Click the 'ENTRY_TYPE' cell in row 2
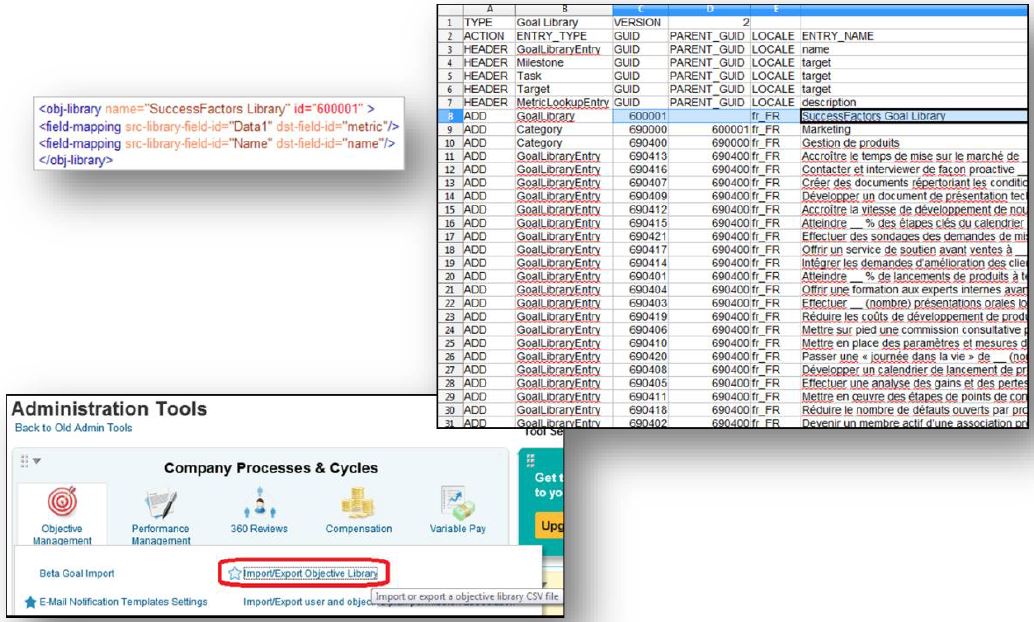The width and height of the screenshot is (1034, 622). click(x=564, y=36)
